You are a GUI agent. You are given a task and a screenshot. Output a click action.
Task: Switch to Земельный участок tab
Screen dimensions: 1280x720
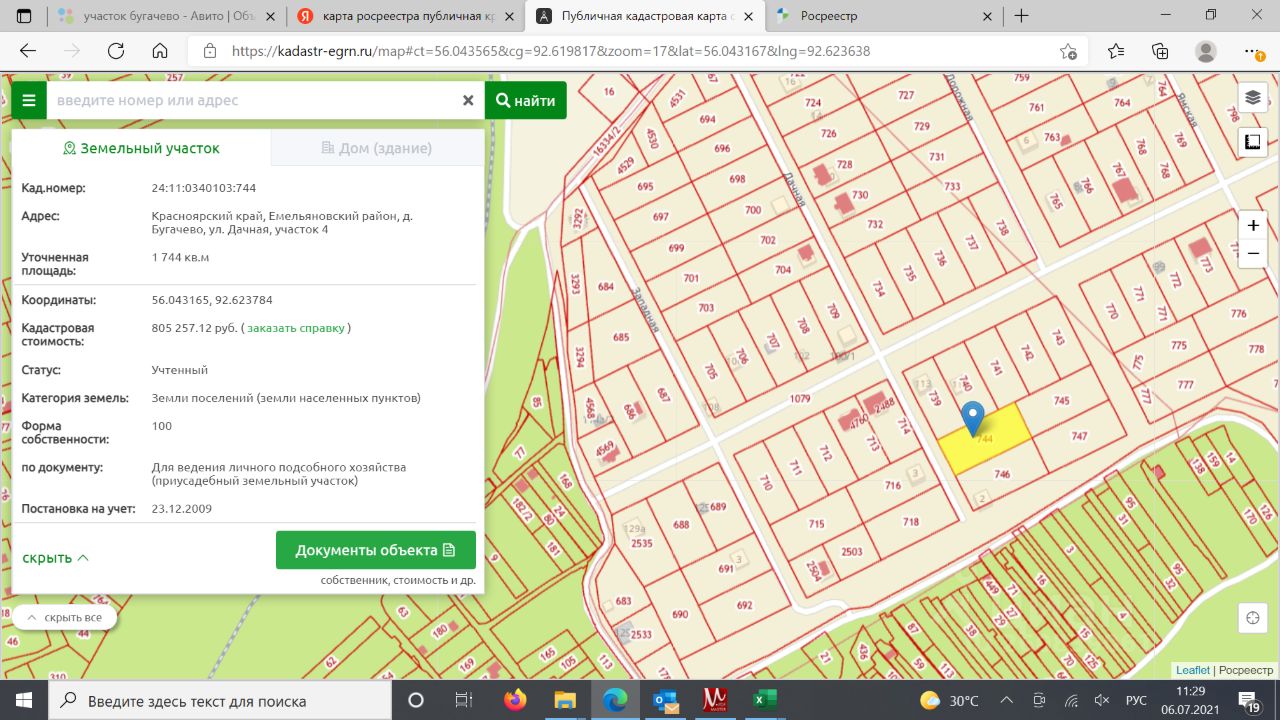(141, 148)
